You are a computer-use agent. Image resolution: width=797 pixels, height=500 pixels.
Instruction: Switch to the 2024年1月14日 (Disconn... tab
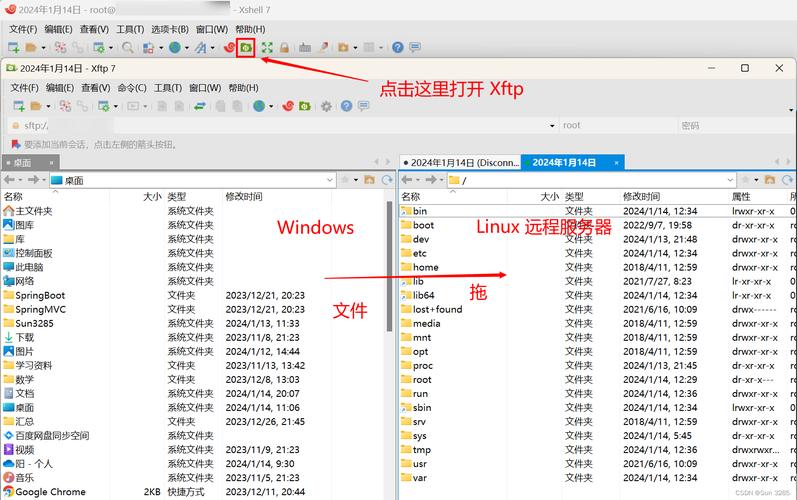pyautogui.click(x=461, y=163)
